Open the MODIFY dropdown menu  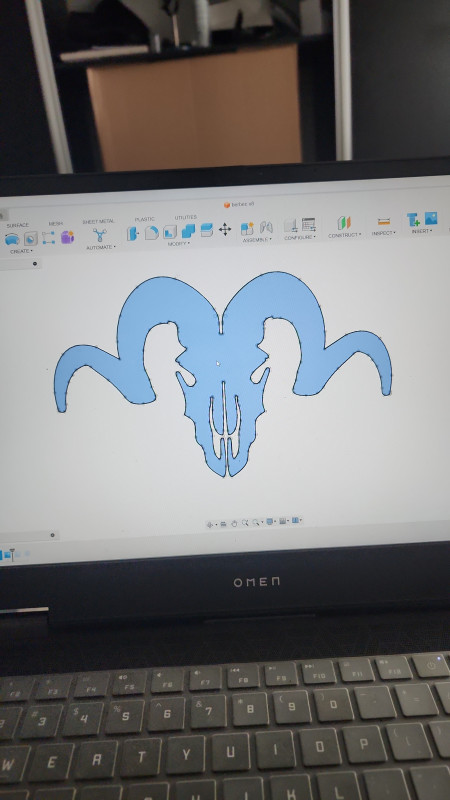click(178, 244)
